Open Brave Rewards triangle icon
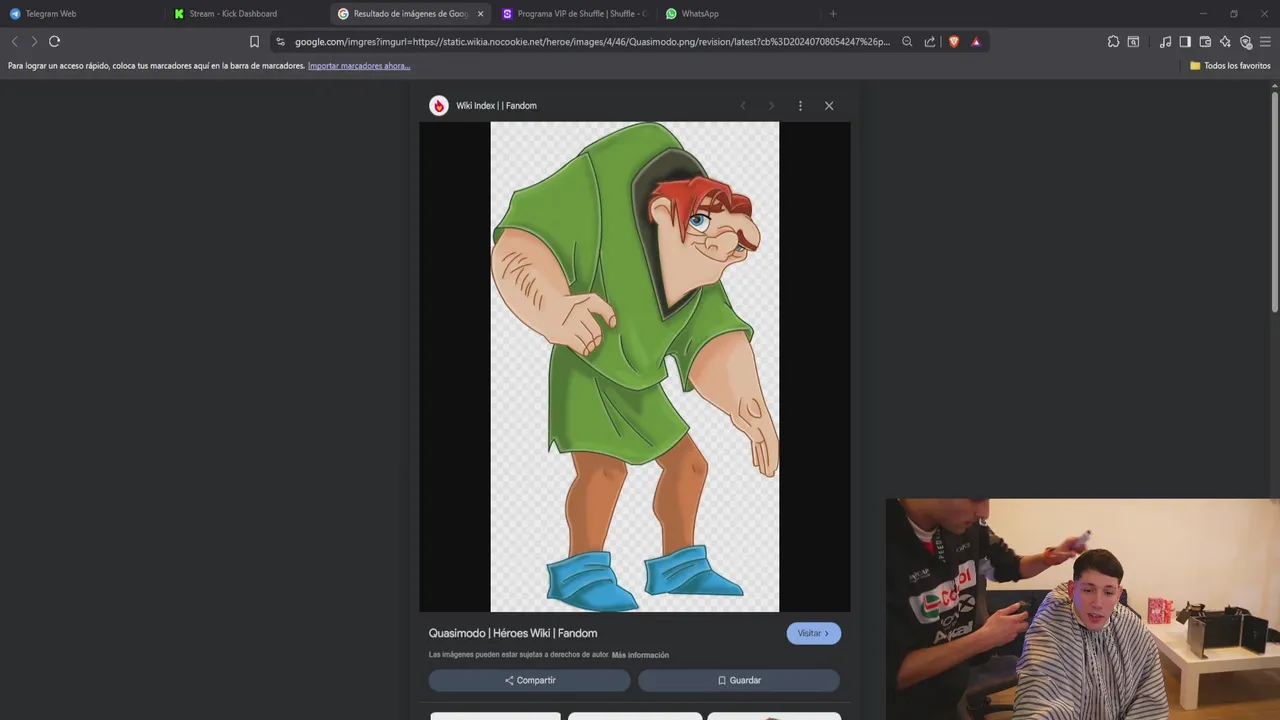The image size is (1280, 720). tap(976, 41)
